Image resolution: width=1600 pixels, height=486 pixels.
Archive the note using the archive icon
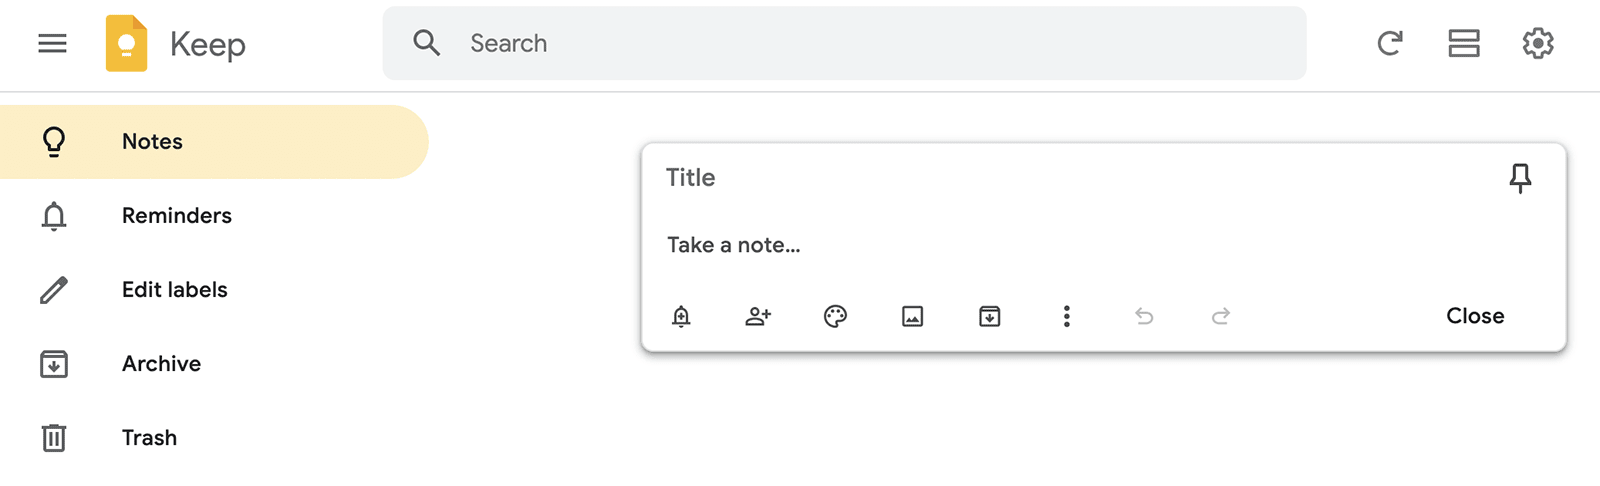(989, 317)
